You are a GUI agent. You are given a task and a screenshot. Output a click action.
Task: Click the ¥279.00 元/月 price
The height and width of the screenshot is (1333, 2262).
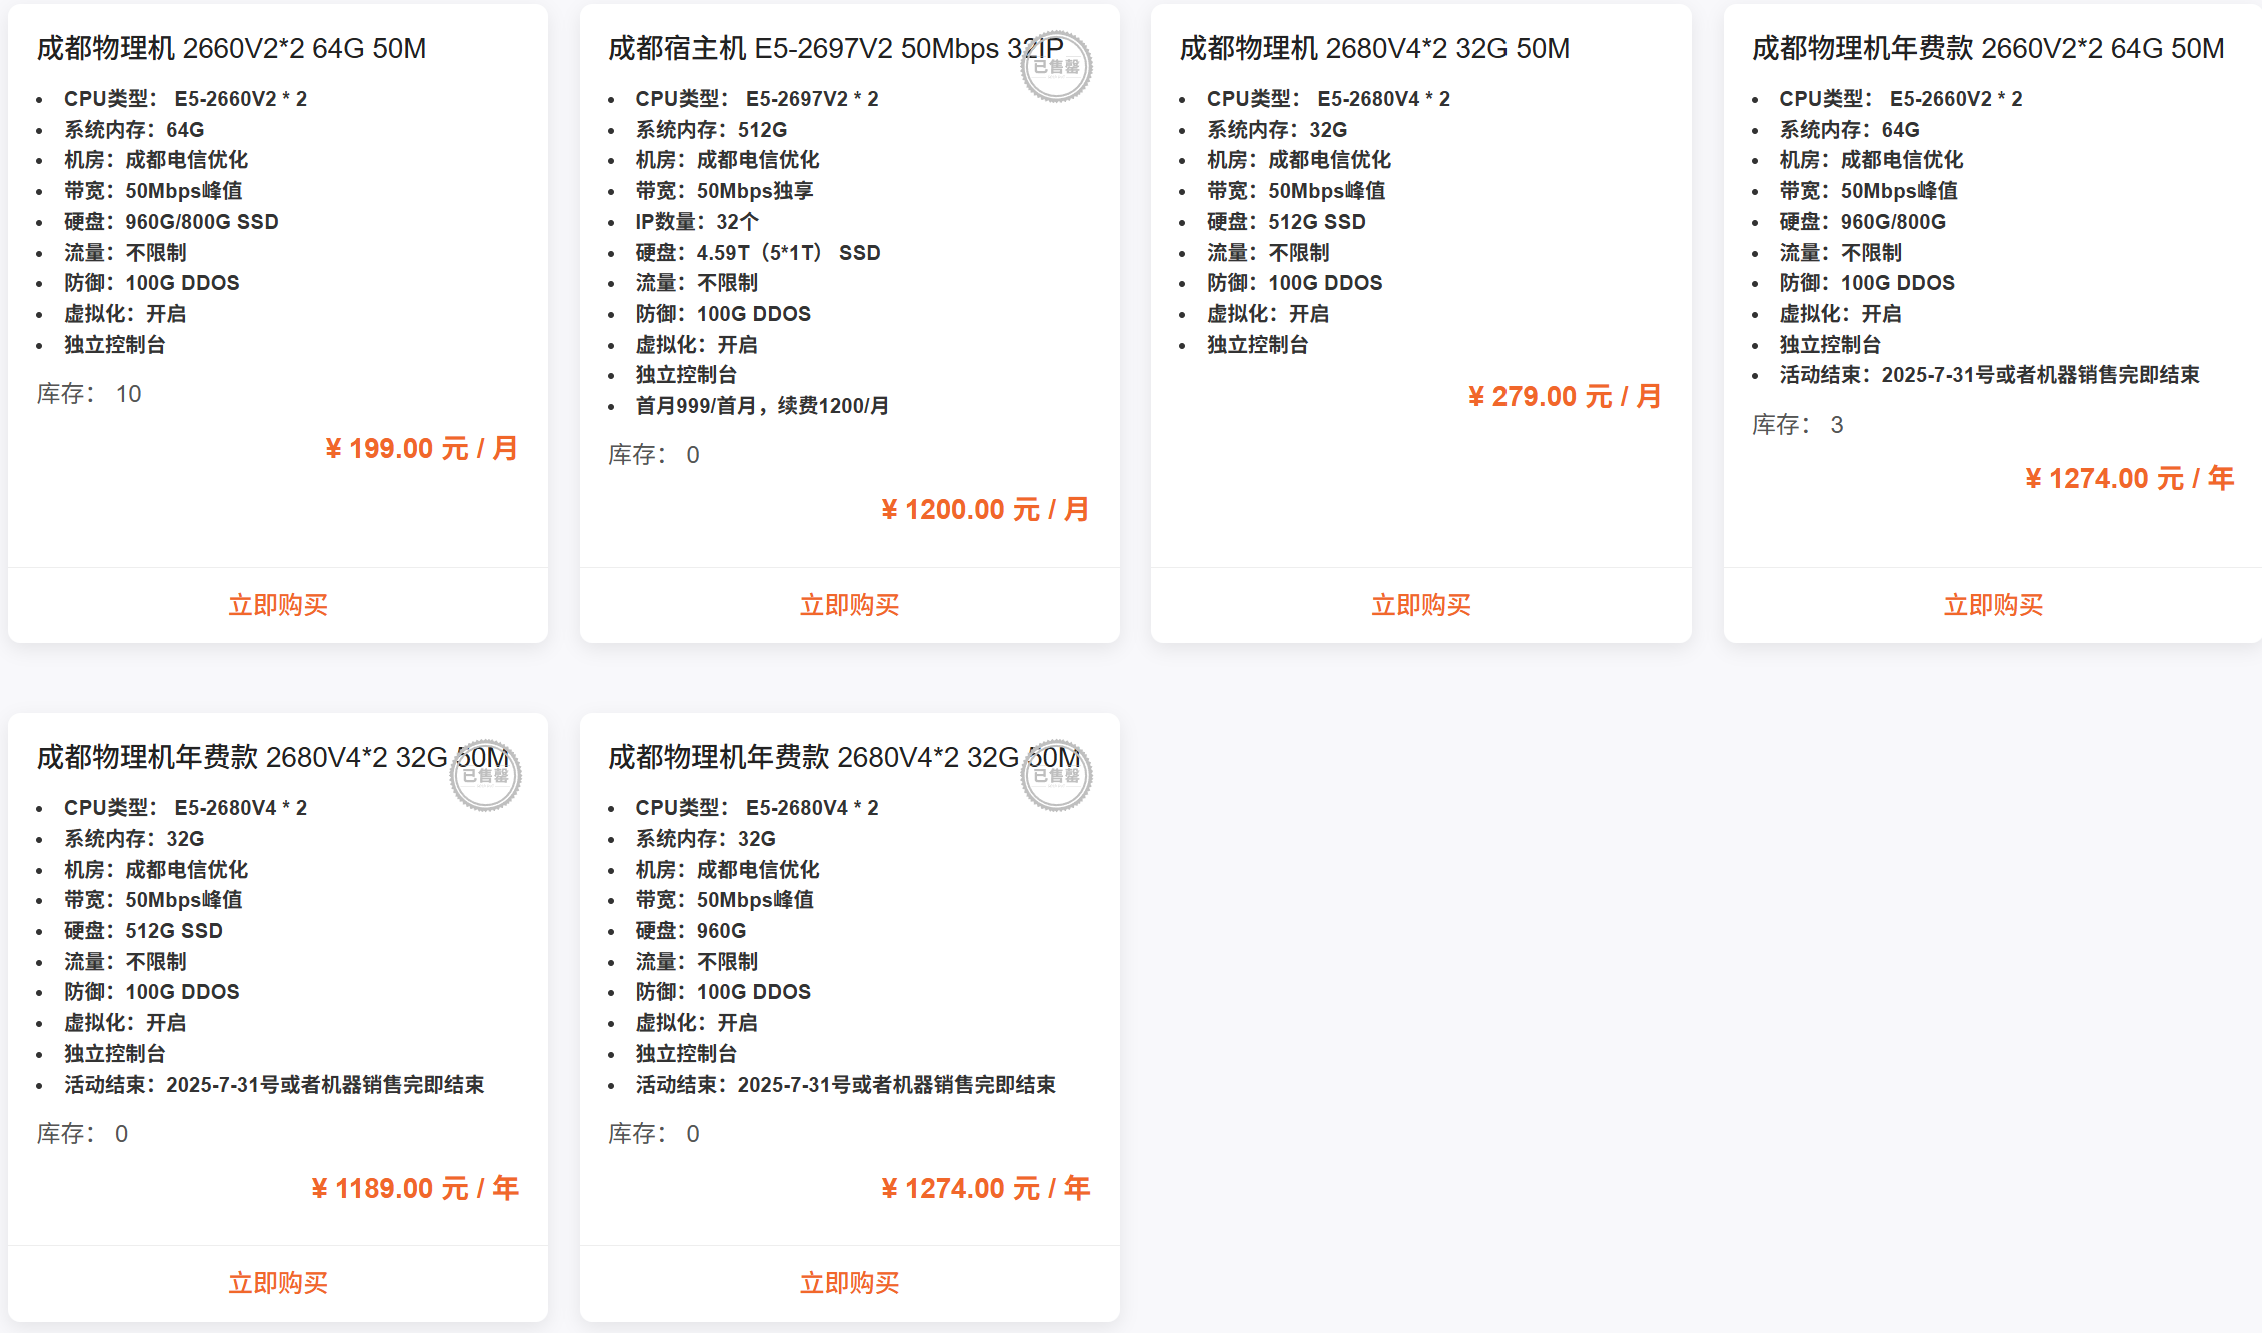(1564, 397)
